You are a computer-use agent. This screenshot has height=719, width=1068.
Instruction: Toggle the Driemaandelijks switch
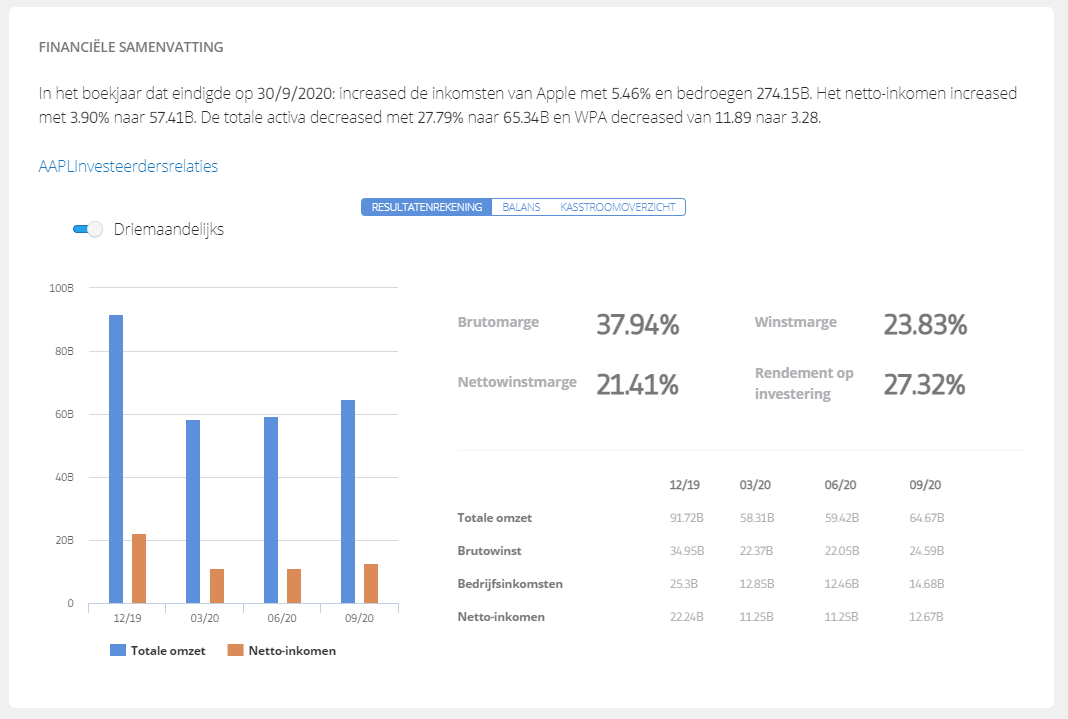[88, 229]
